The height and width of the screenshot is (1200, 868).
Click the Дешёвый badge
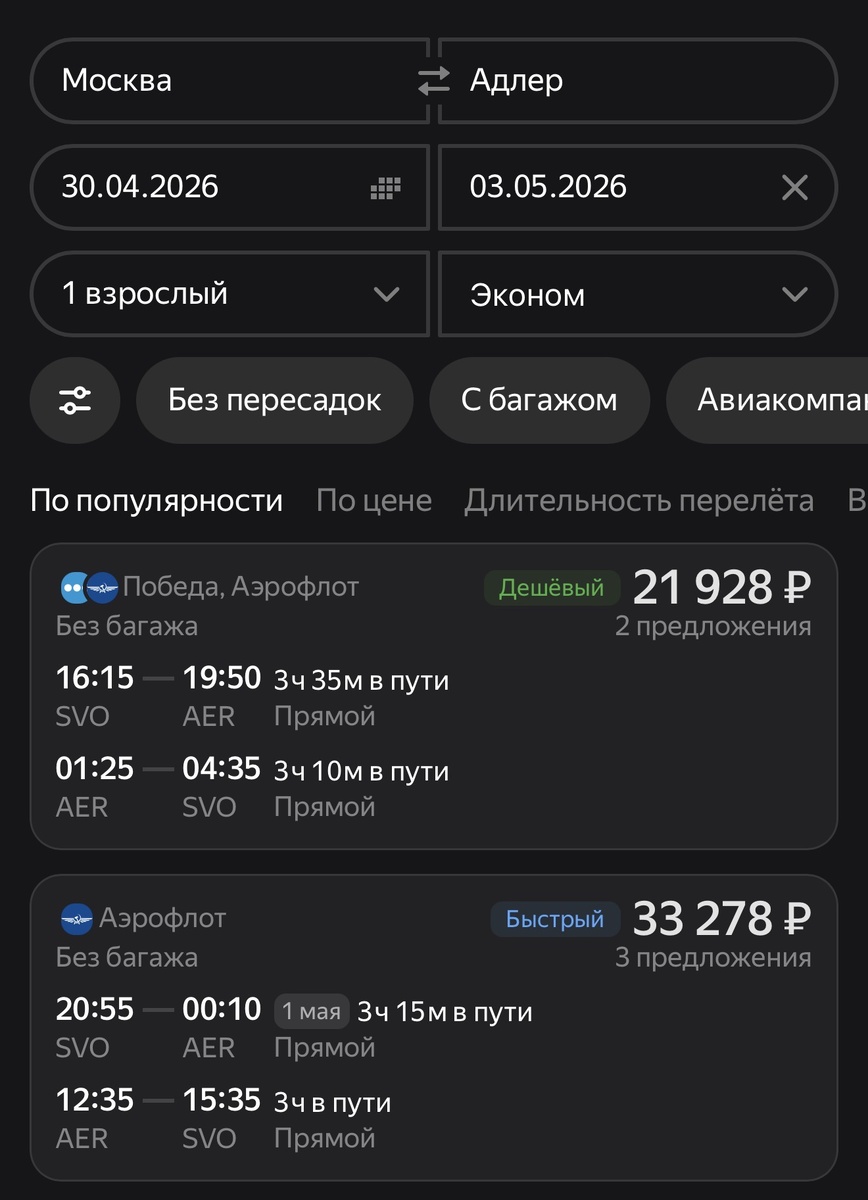click(x=551, y=588)
